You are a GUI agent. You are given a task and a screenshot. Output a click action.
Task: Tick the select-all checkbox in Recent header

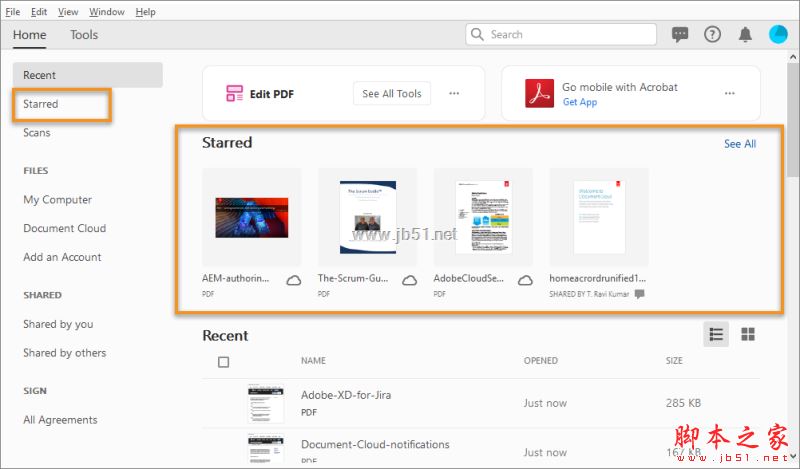pyautogui.click(x=223, y=362)
